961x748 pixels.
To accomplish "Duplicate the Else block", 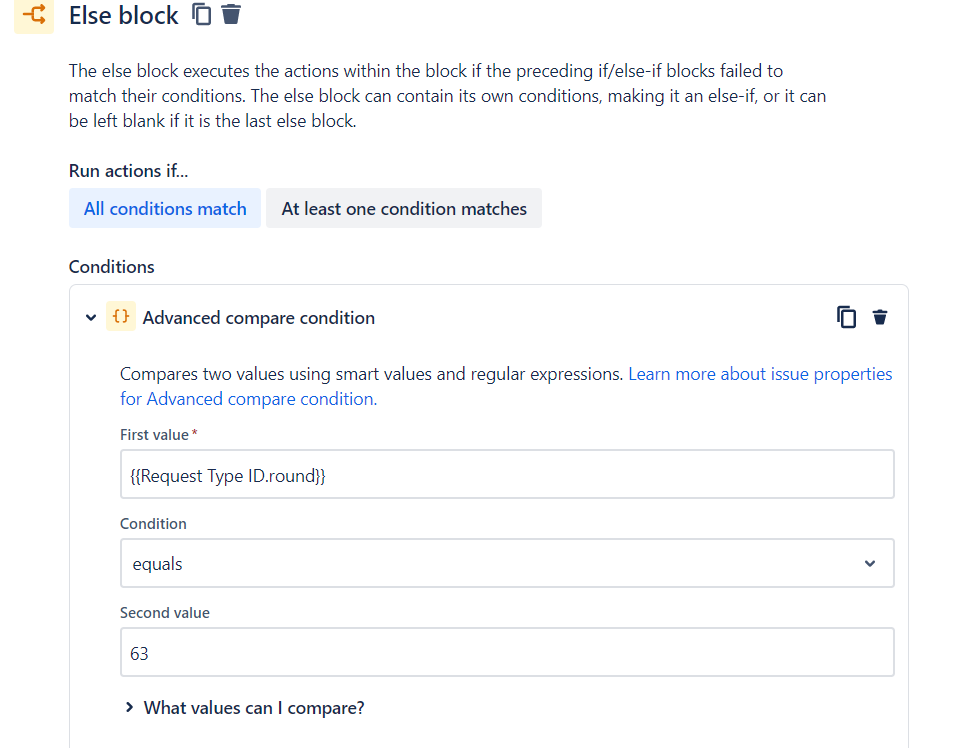I will tap(202, 14).
